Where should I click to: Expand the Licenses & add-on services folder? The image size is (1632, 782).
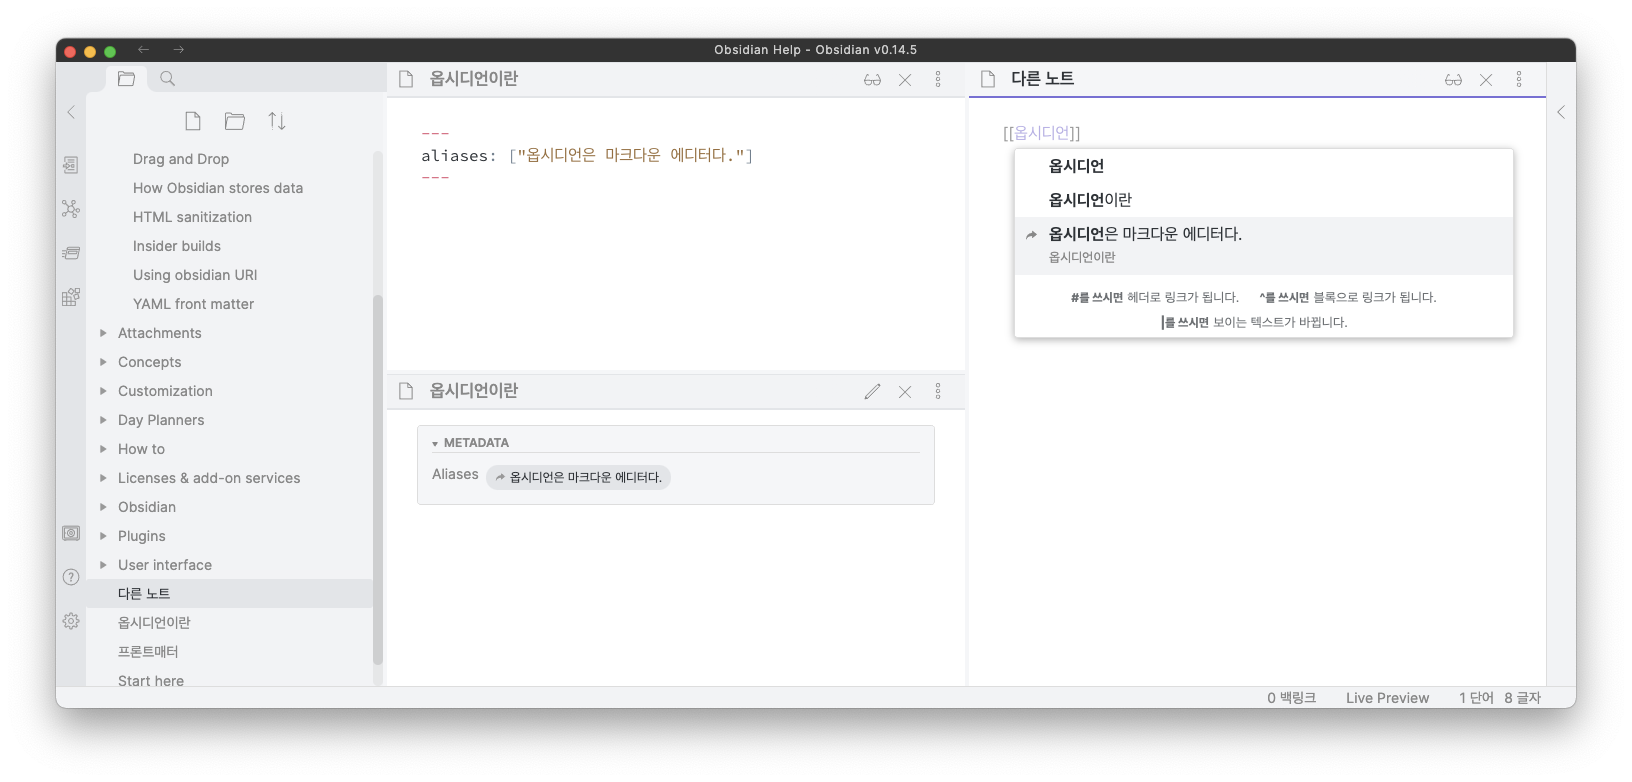(103, 478)
